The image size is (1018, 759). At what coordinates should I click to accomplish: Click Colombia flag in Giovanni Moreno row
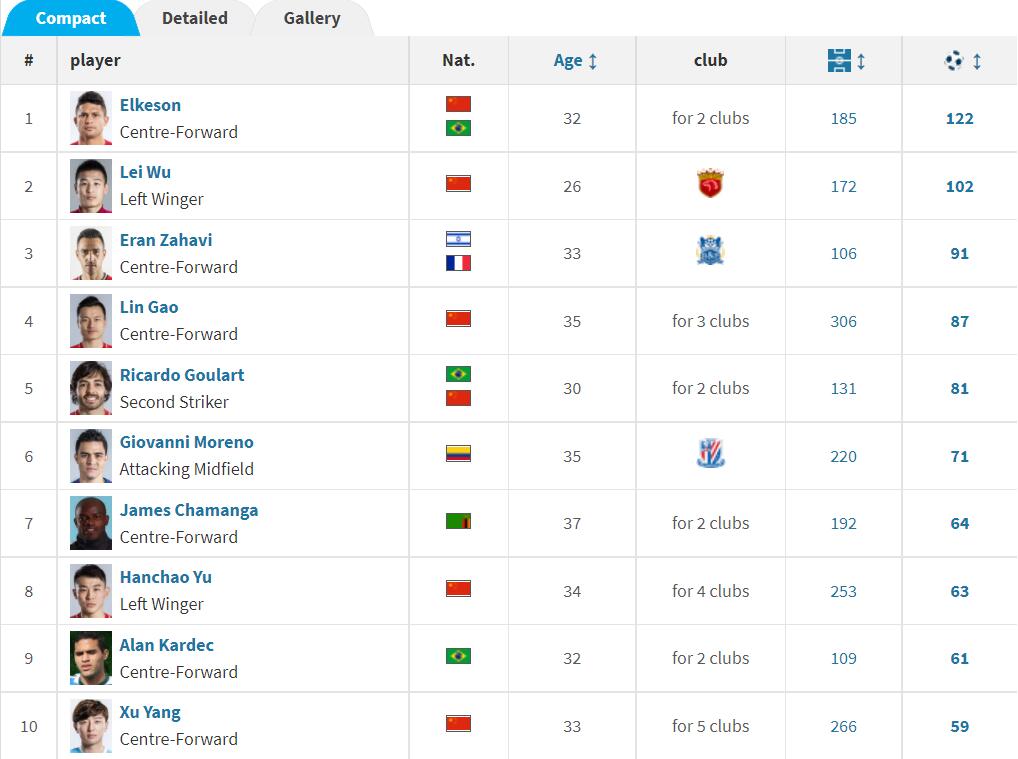pos(458,453)
